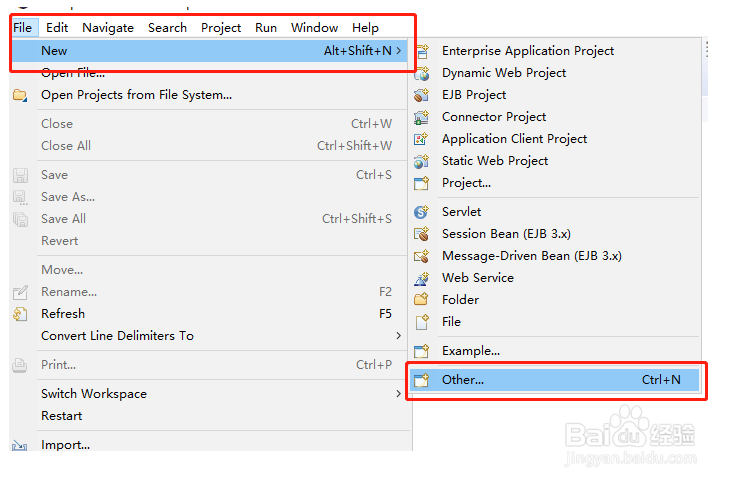Click the Connector Project icon
Image resolution: width=737 pixels, height=484 pixels.
(422, 117)
